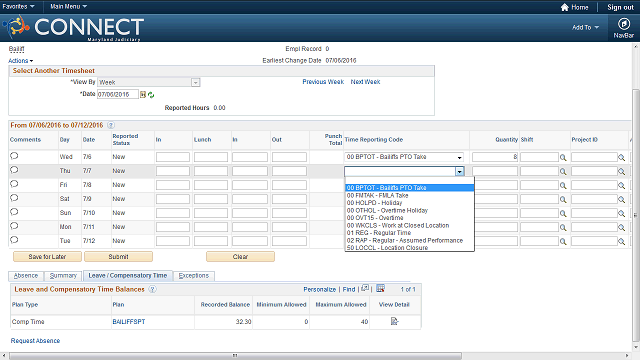Click the view all popup icon next to Find

click(365, 288)
